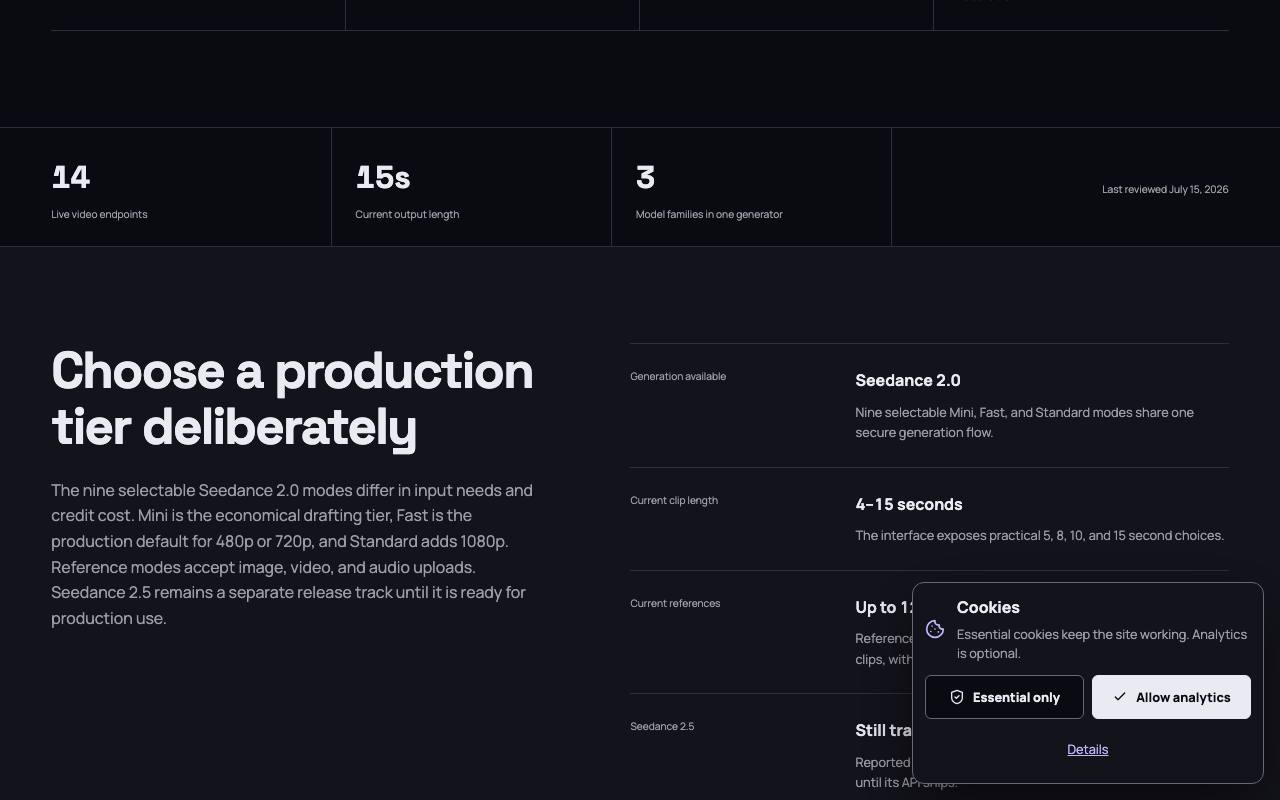Click the "Nine selectable Mini, Fast, and Standard" description
Screen dimensions: 1280x800
click(x=1024, y=422)
